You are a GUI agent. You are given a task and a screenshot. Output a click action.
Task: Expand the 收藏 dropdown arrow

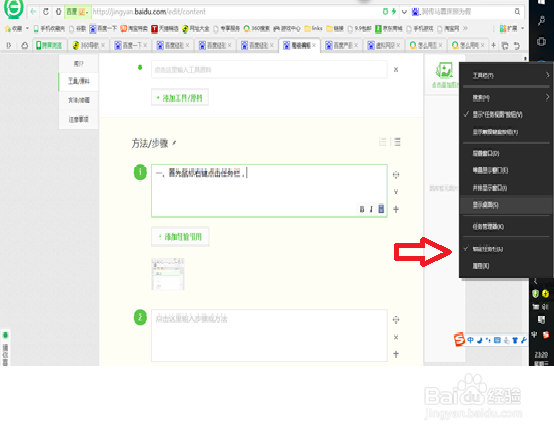27,28
